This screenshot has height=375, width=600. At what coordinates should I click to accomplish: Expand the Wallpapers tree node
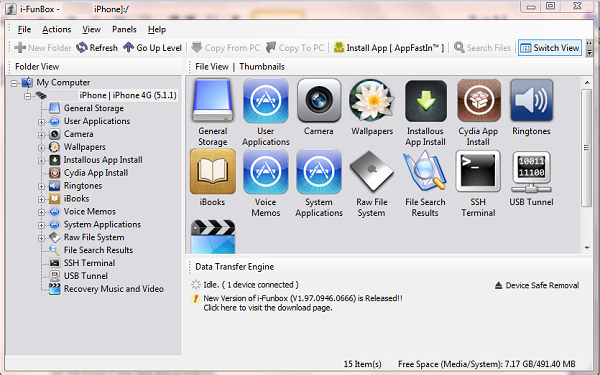(41, 148)
